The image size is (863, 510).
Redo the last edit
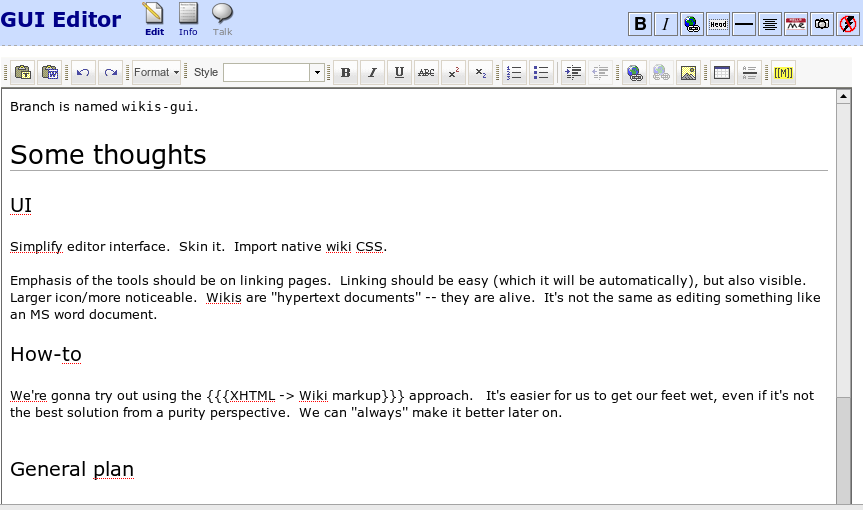(111, 73)
